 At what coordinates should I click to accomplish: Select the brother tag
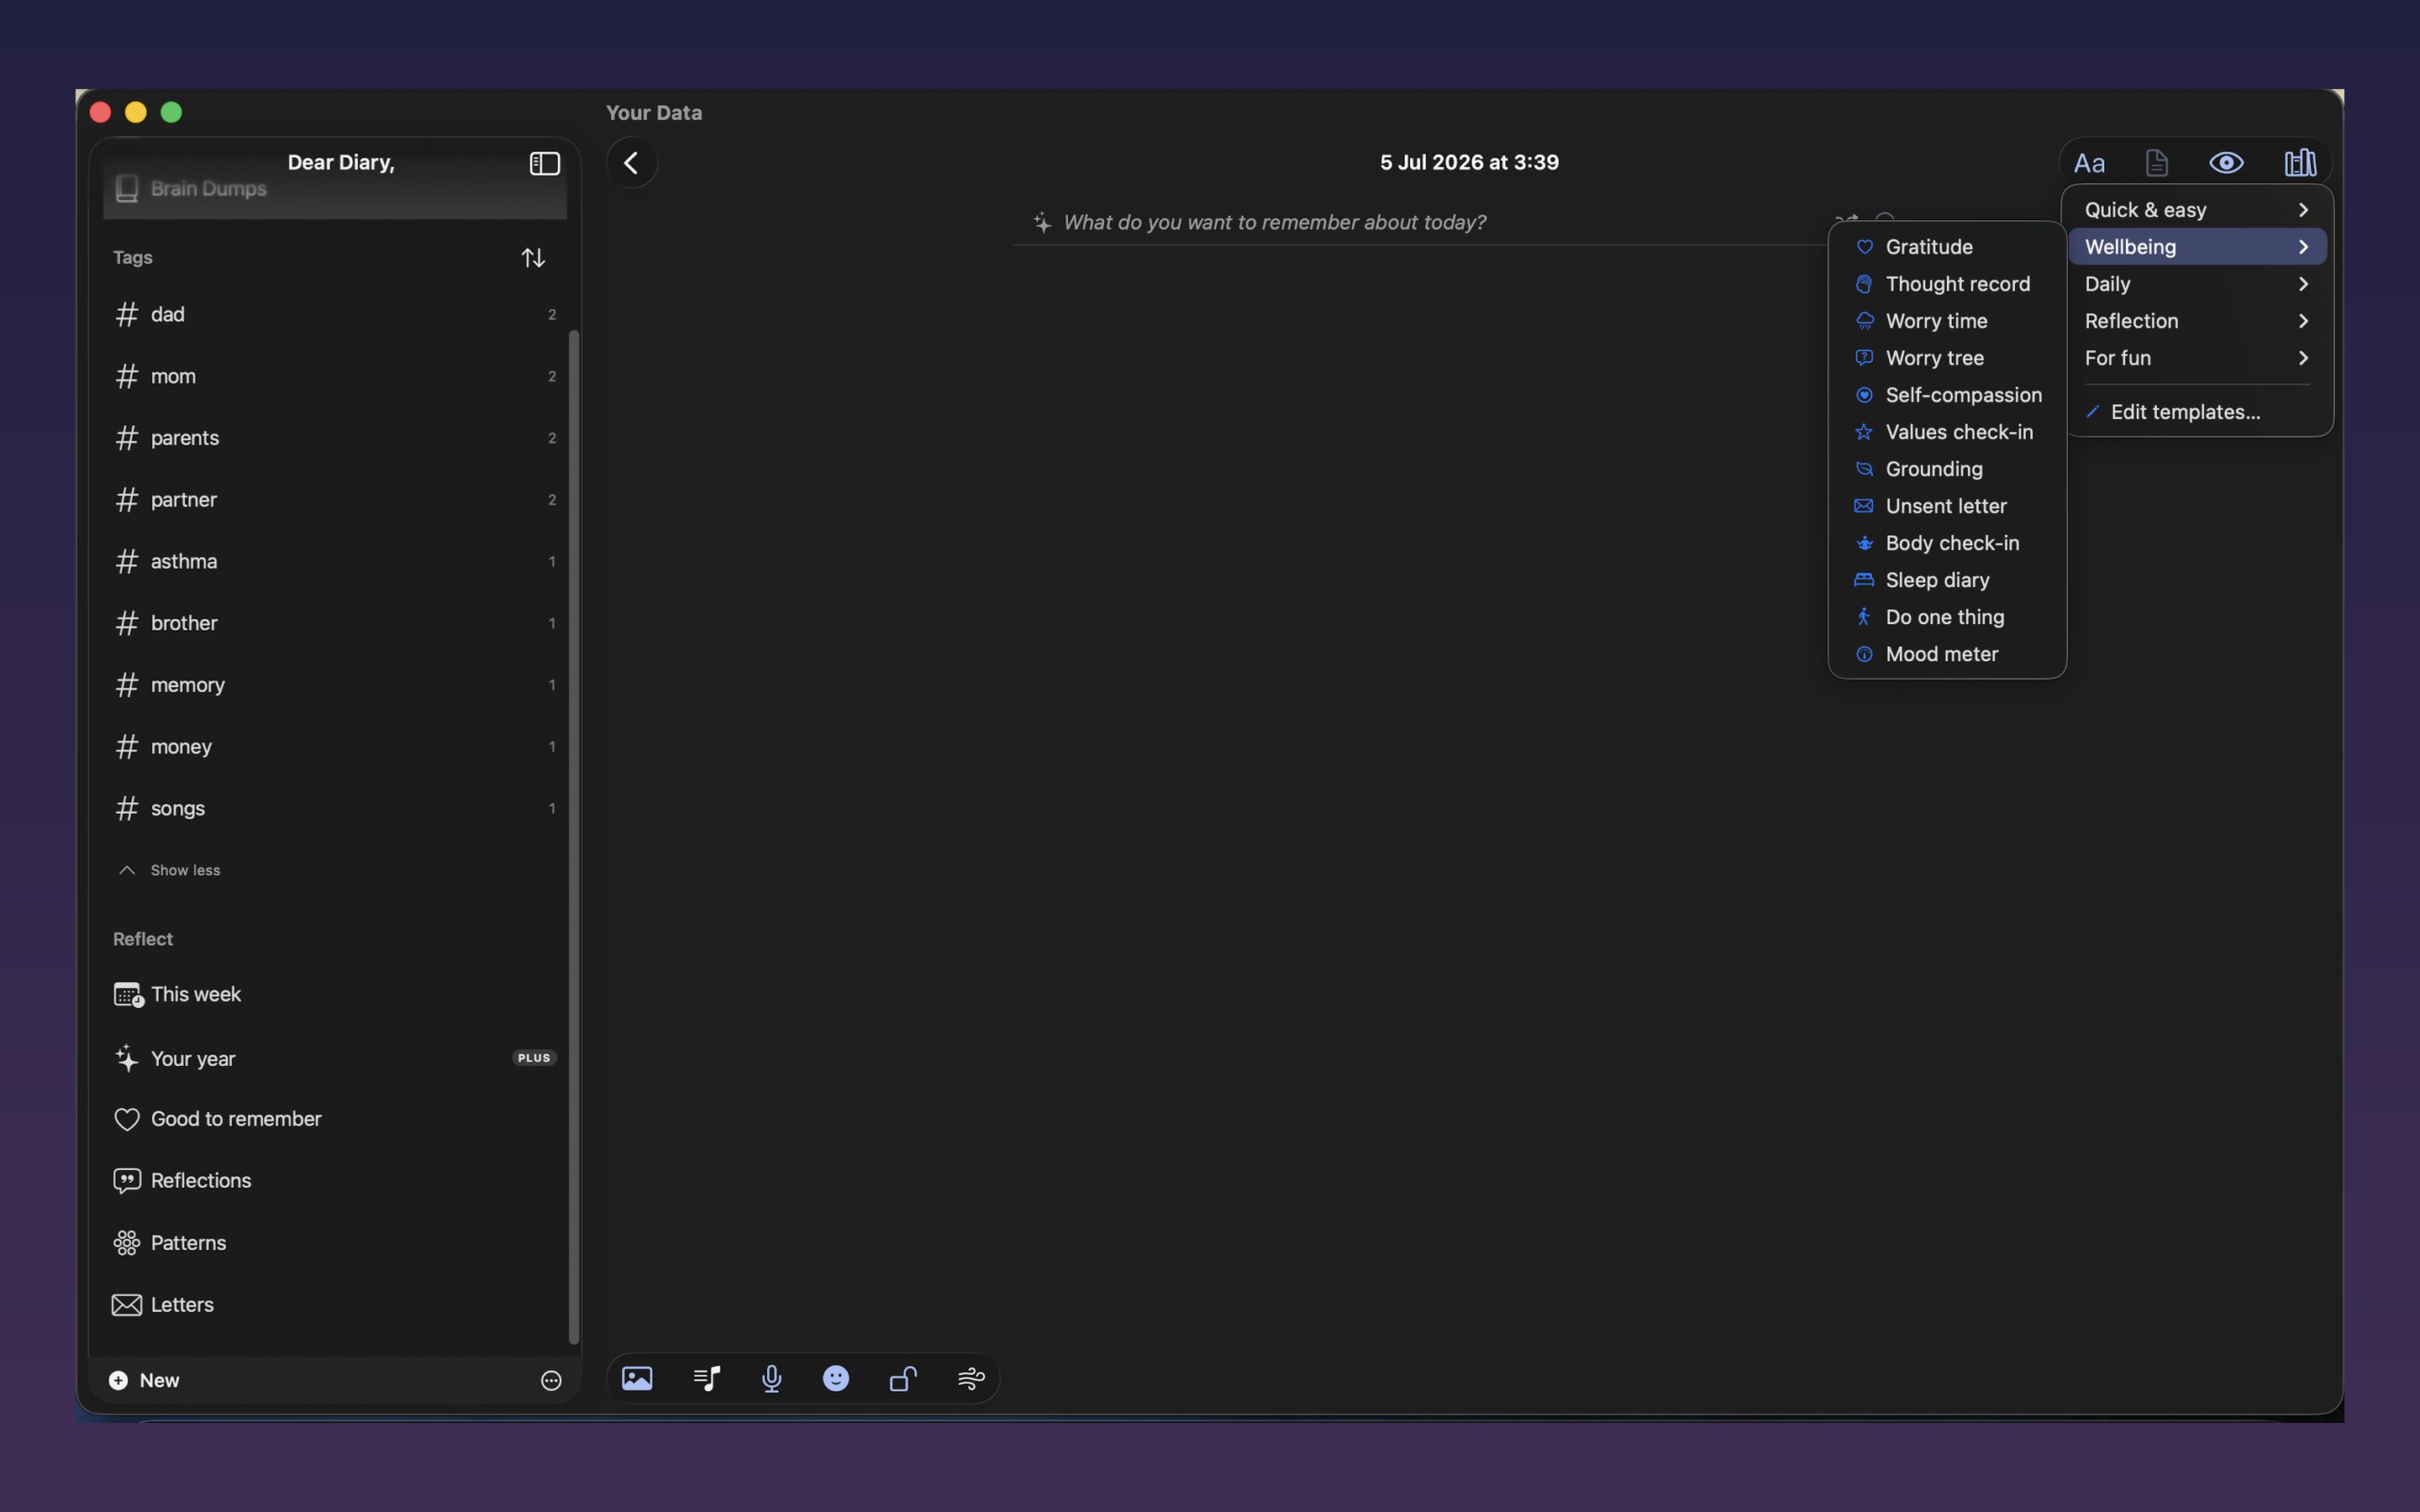coord(334,624)
